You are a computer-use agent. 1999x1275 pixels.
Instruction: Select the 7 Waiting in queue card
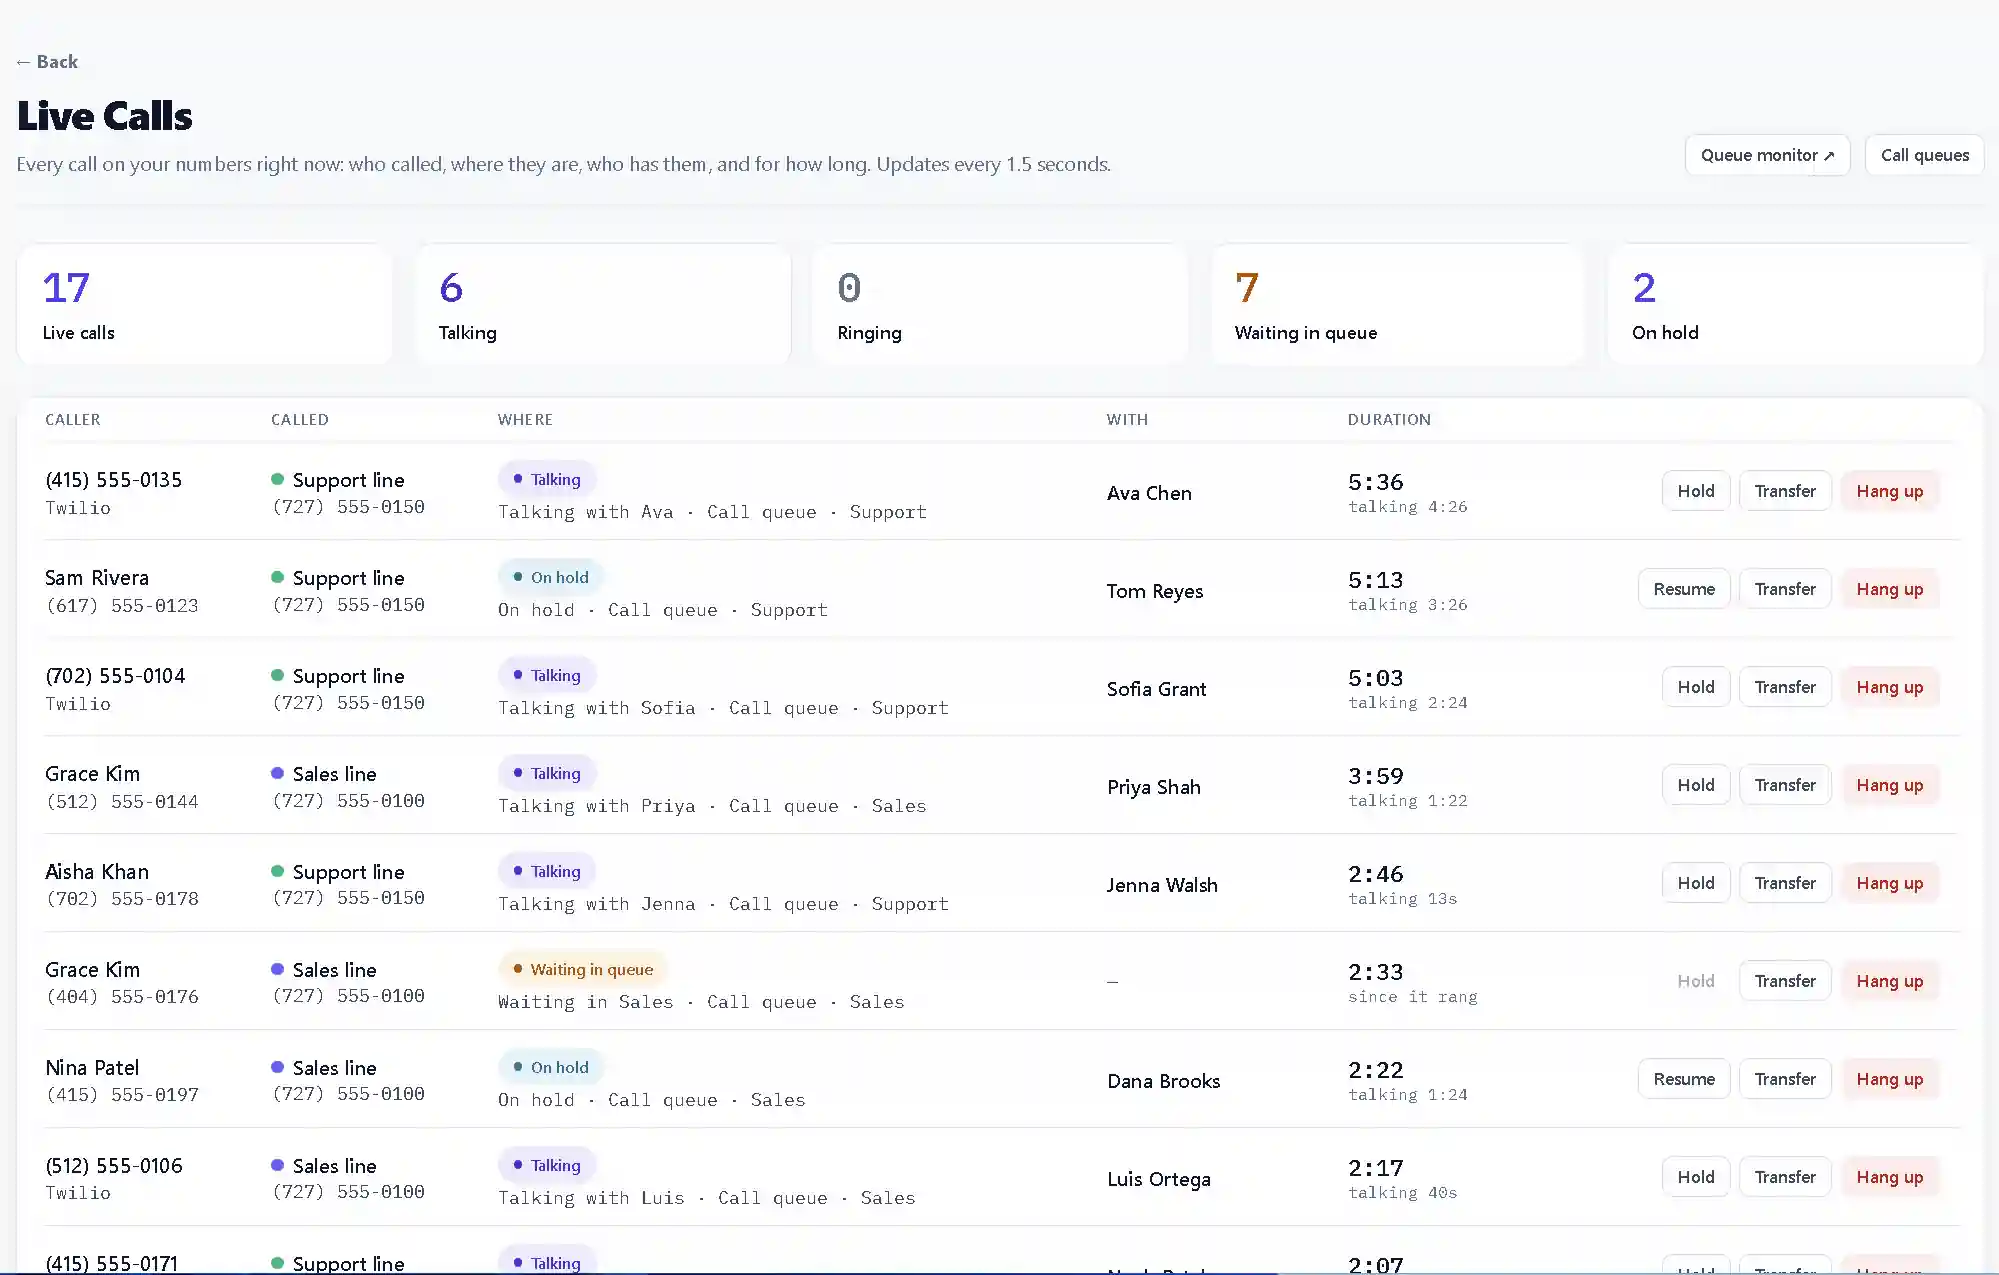coord(1397,304)
